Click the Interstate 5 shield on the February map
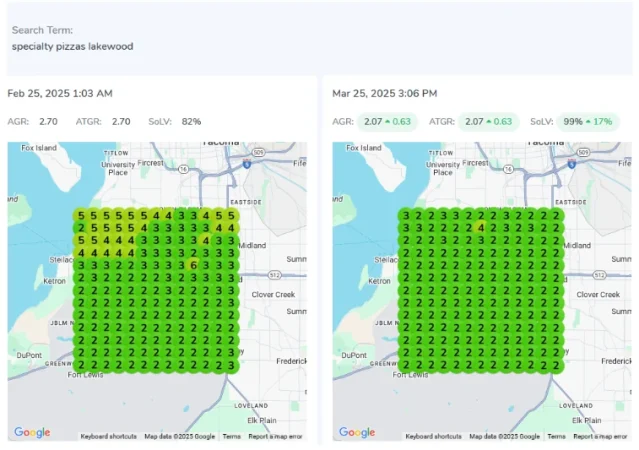 pos(246,164)
